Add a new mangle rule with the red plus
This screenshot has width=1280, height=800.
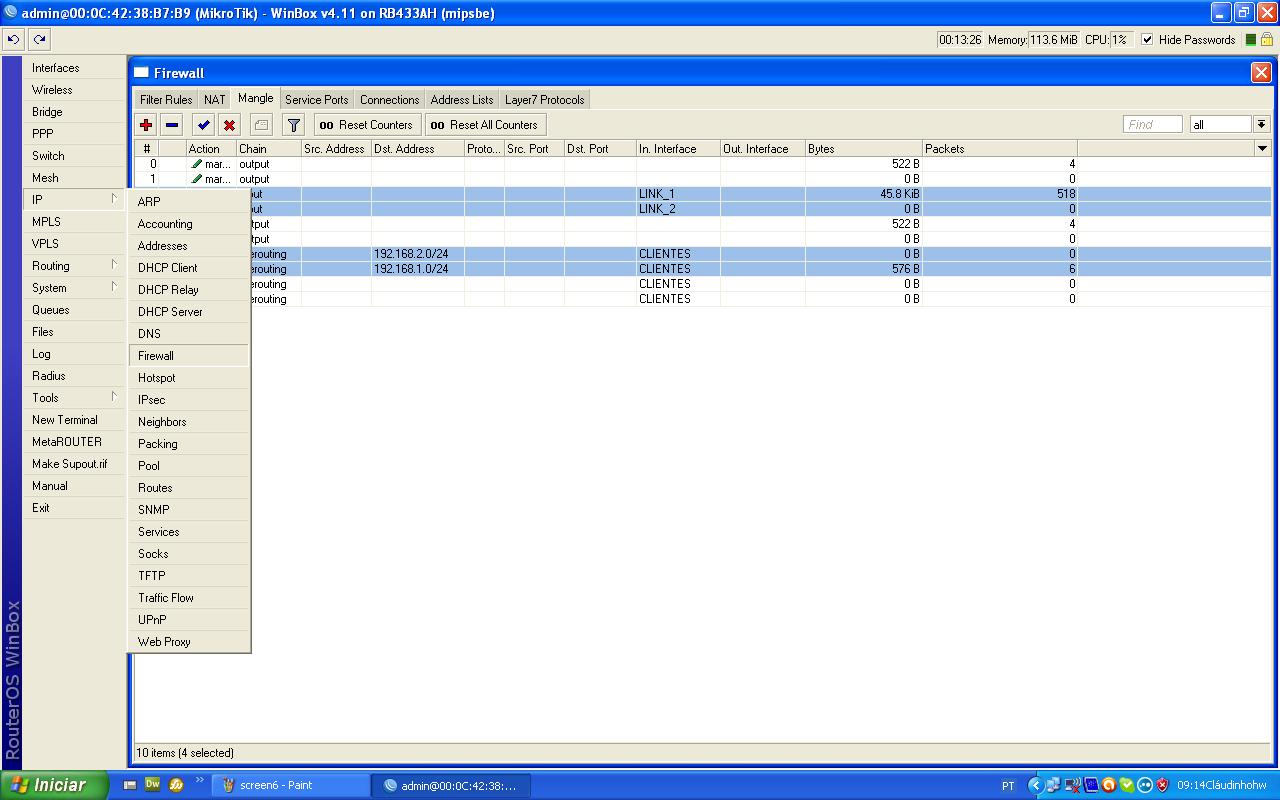(x=146, y=125)
